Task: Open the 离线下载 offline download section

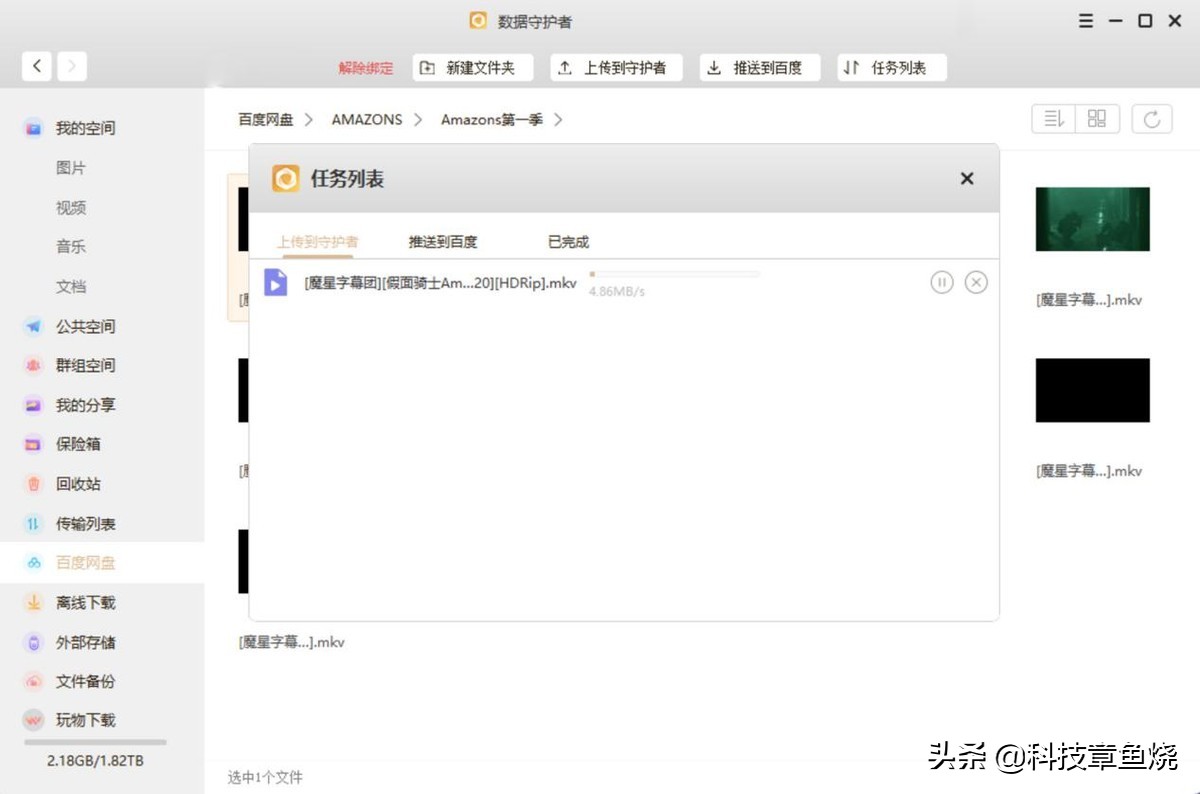Action: [x=84, y=602]
